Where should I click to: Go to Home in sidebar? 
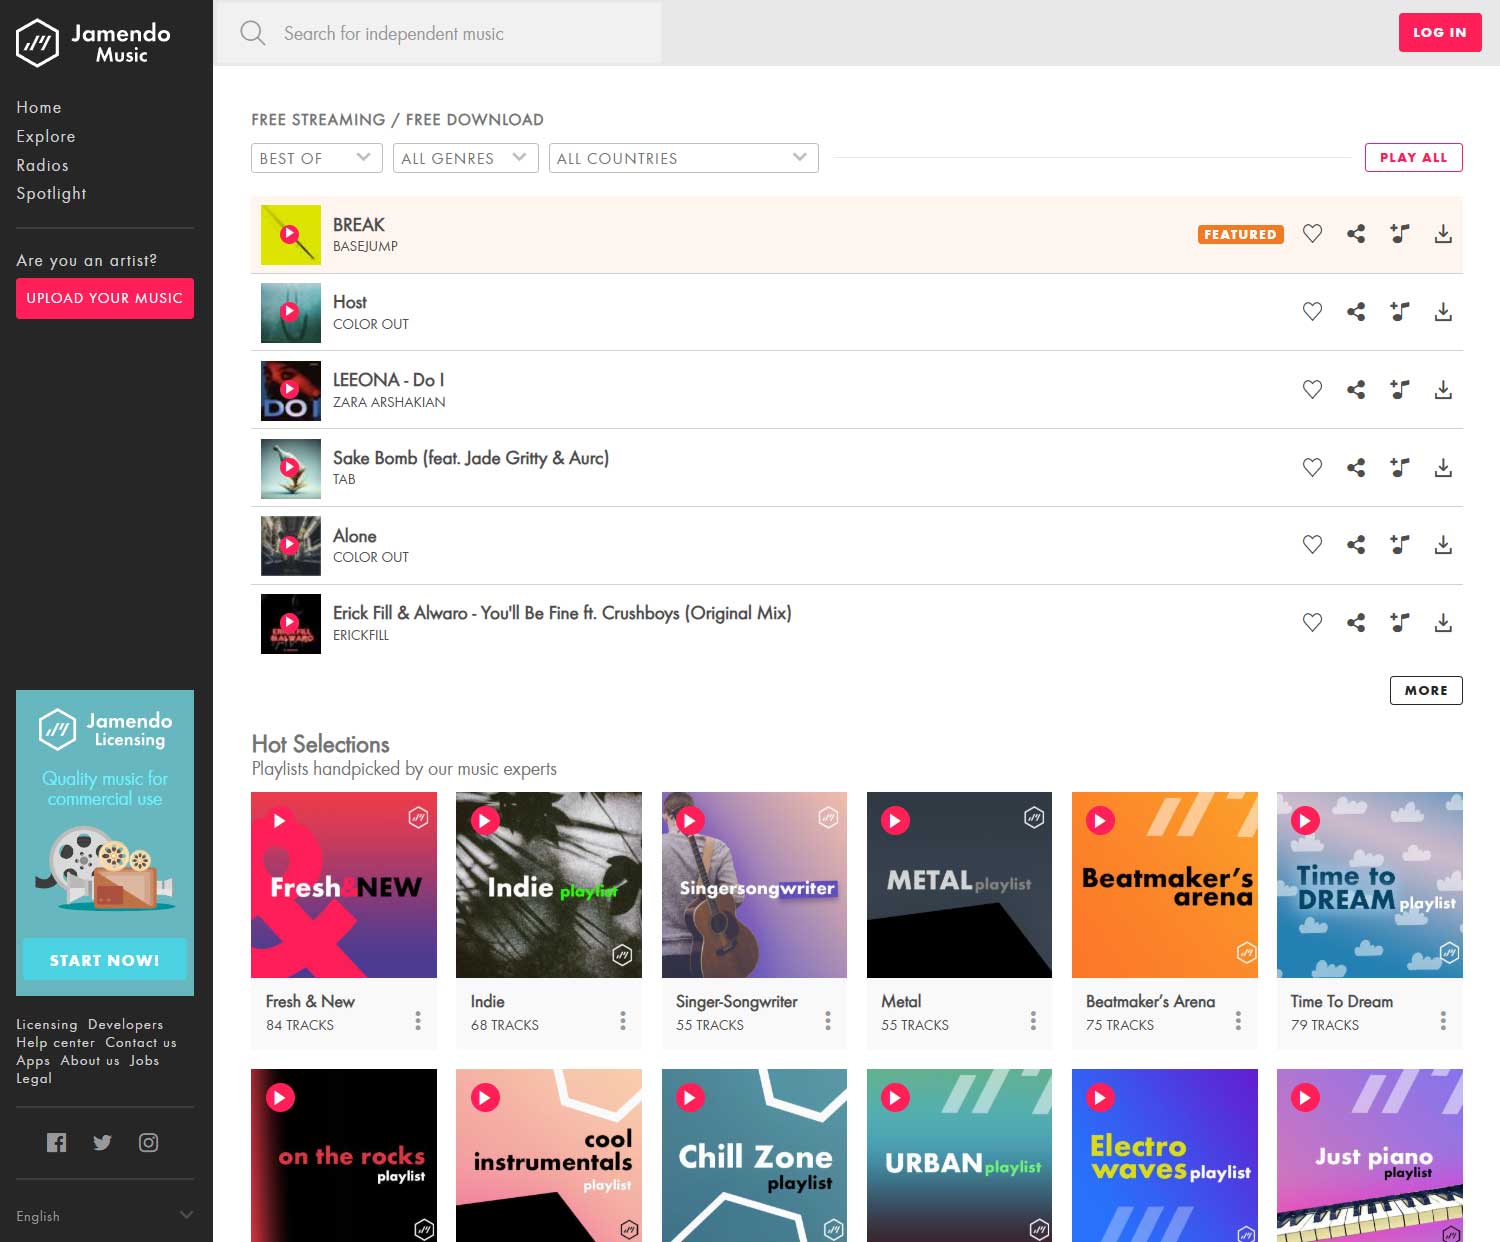39,107
